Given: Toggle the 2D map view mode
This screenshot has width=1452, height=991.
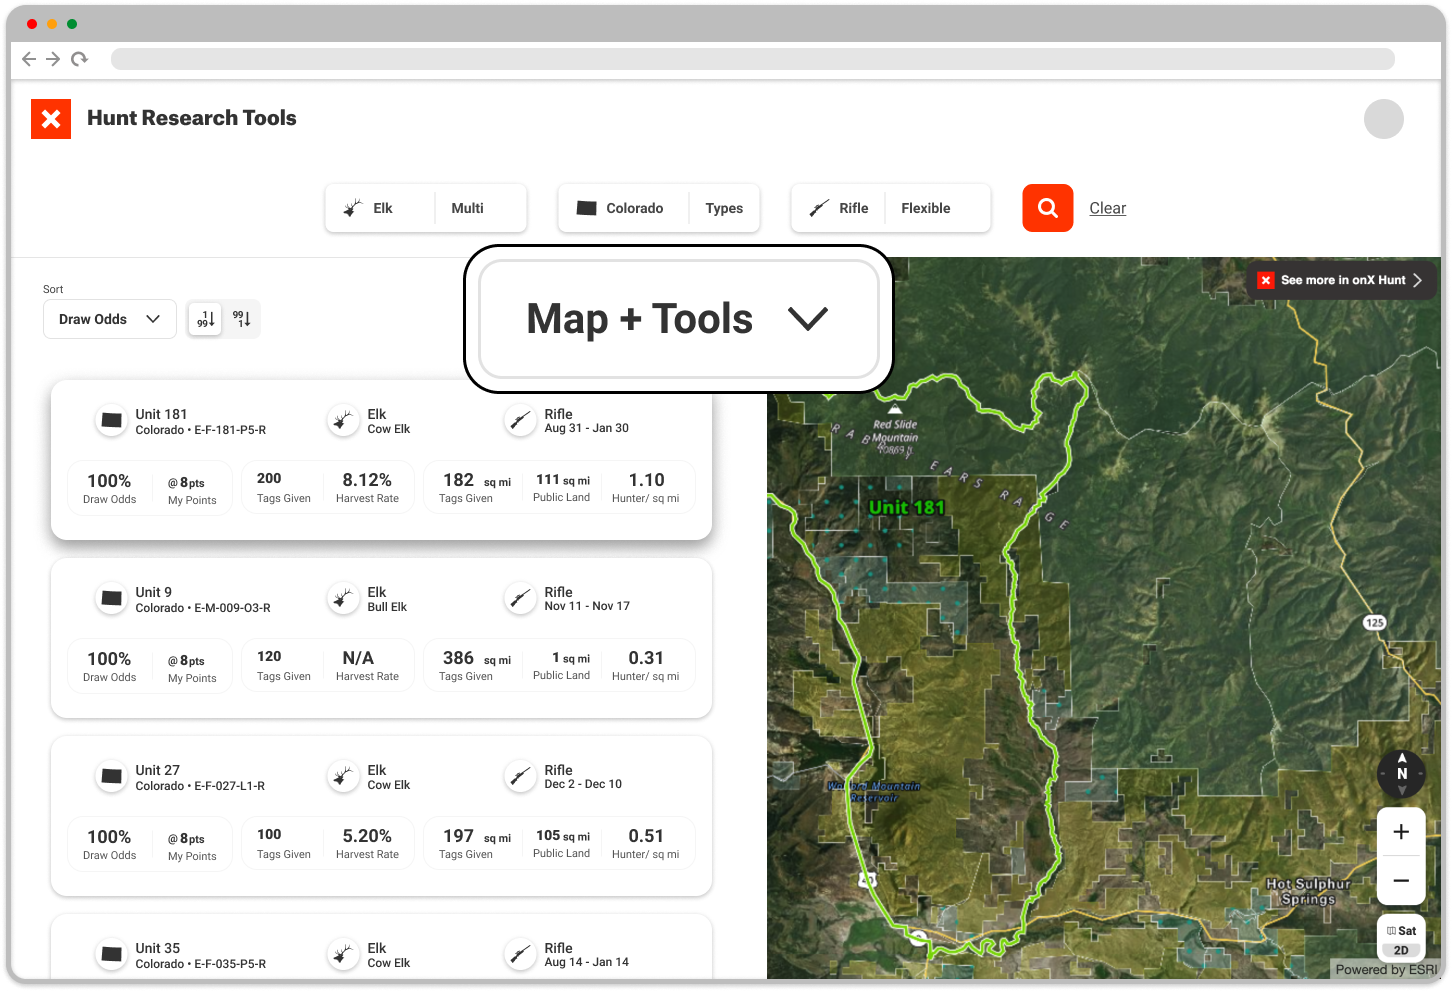Looking at the screenshot, I should point(1401,950).
